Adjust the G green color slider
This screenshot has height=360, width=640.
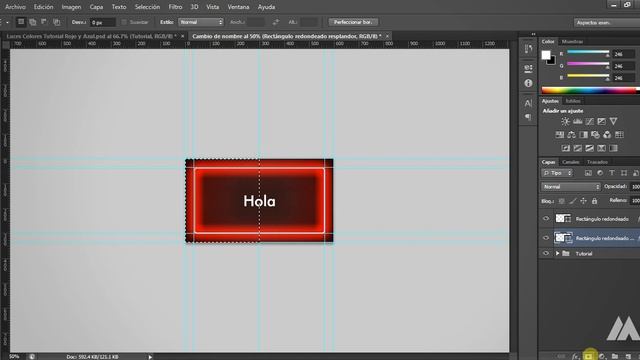pos(588,65)
